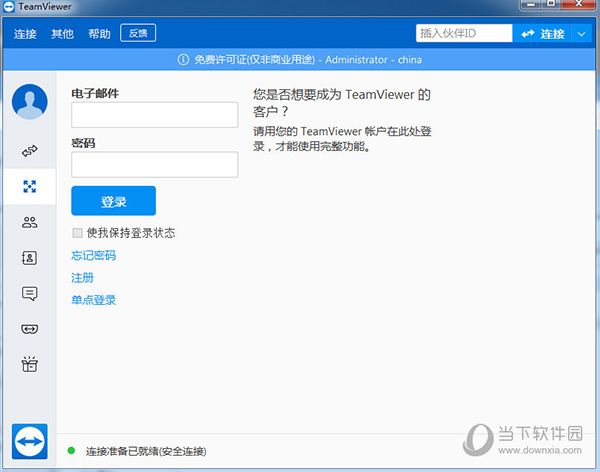Click the TeamViewer logo at sidebar bottom

point(29,441)
